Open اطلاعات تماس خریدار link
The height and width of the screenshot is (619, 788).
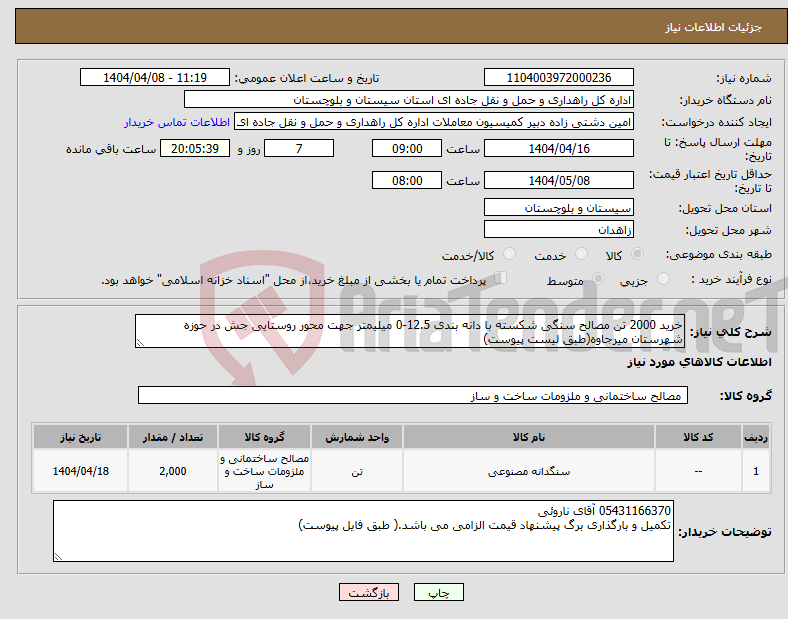[x=177, y=122]
